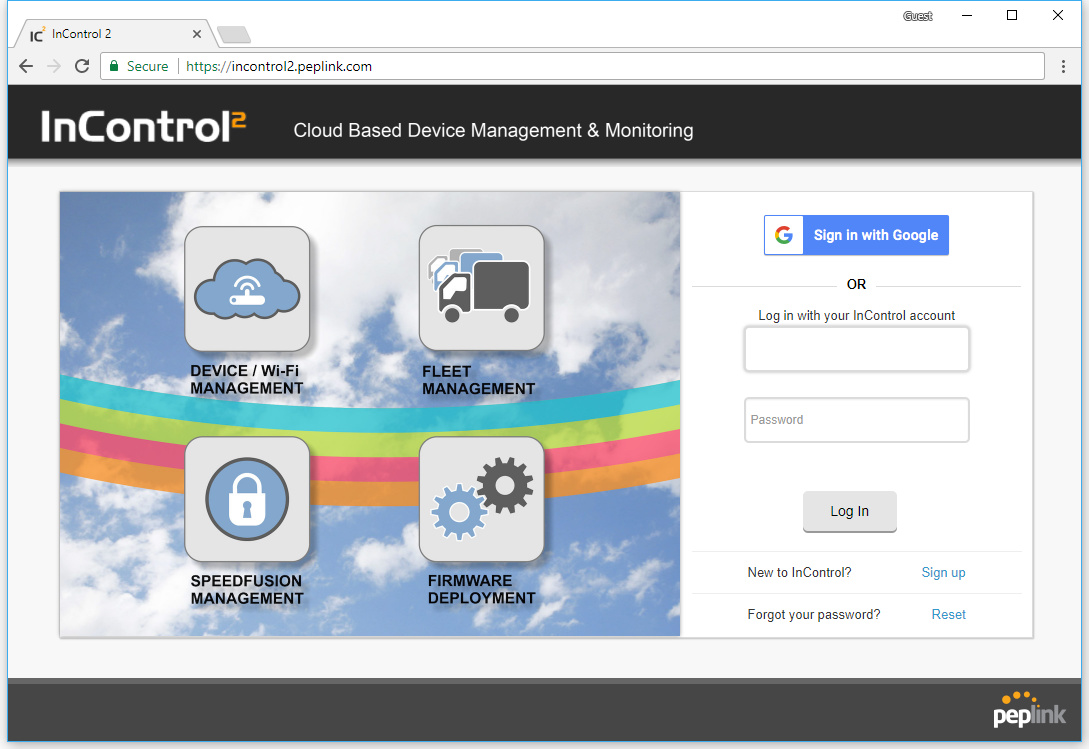Click the Fleet Management truck icon
Viewport: 1089px width, 749px height.
pos(481,288)
